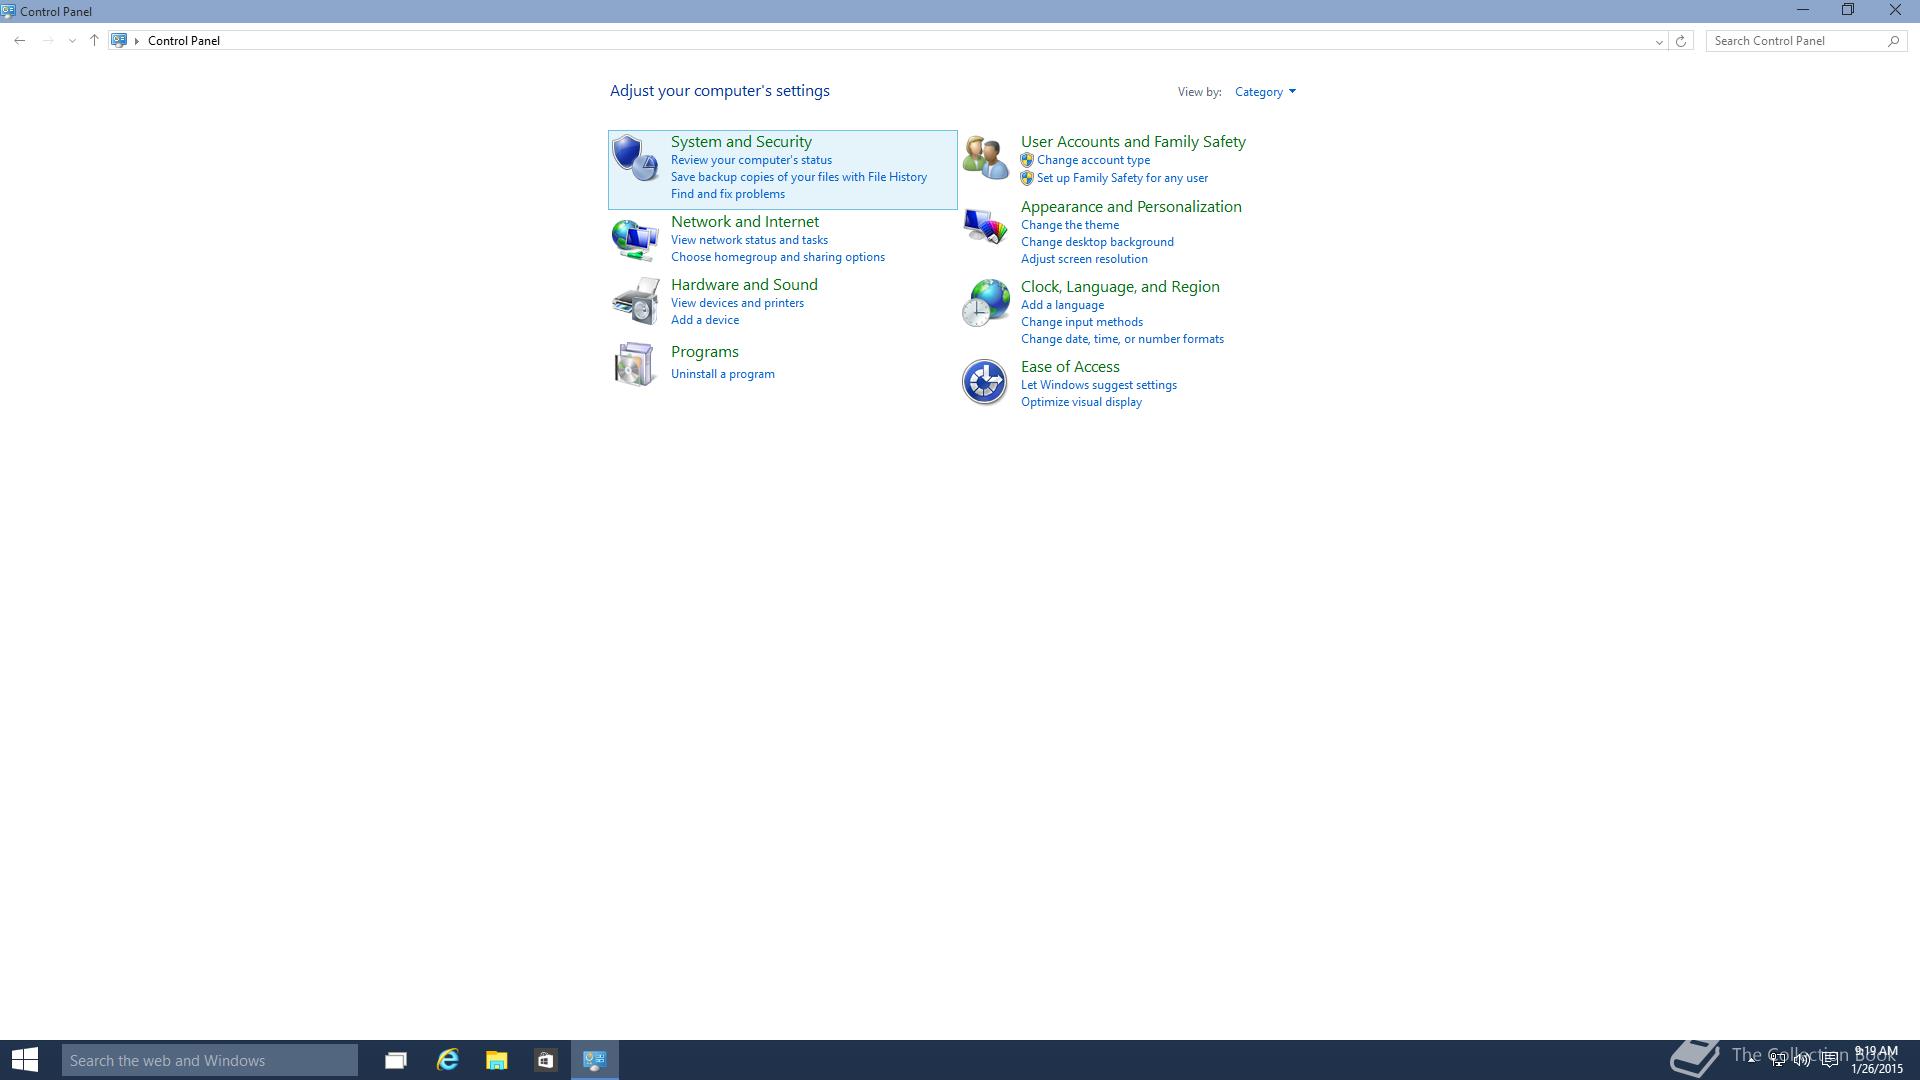Open System and Security category
Viewport: 1920px width, 1080px height.
(741, 142)
